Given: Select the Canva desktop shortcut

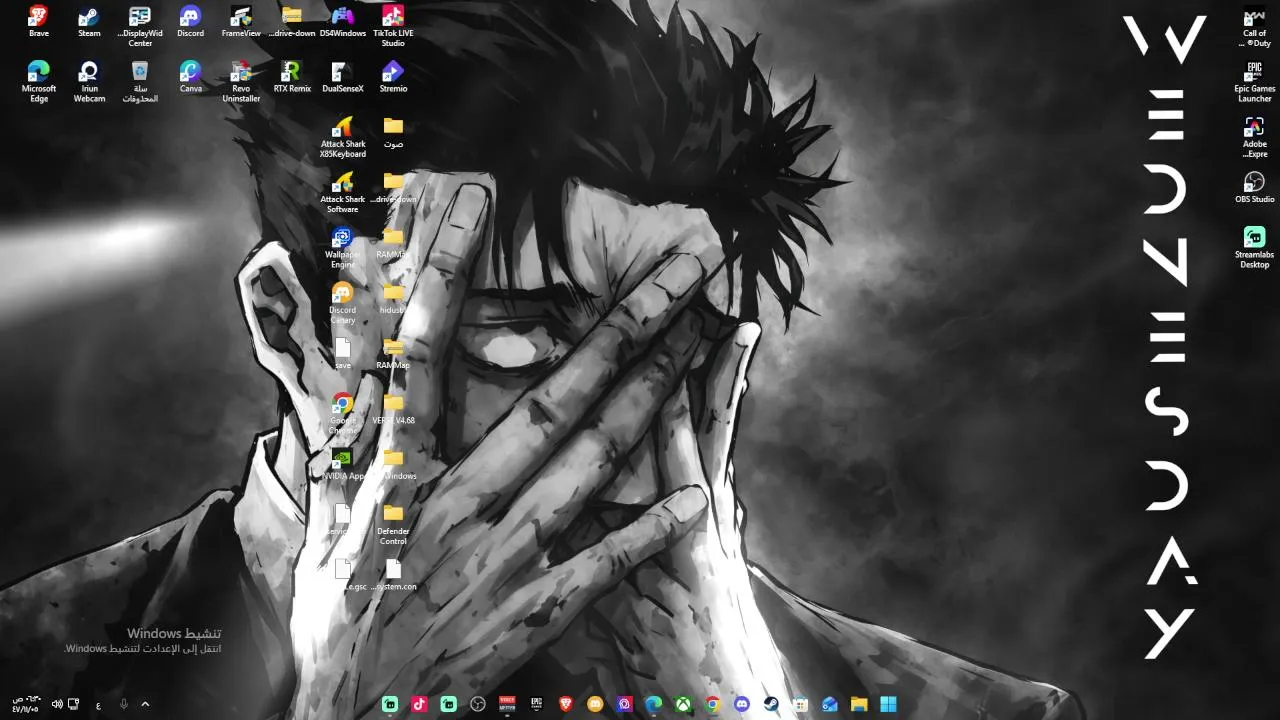Looking at the screenshot, I should click(x=190, y=77).
